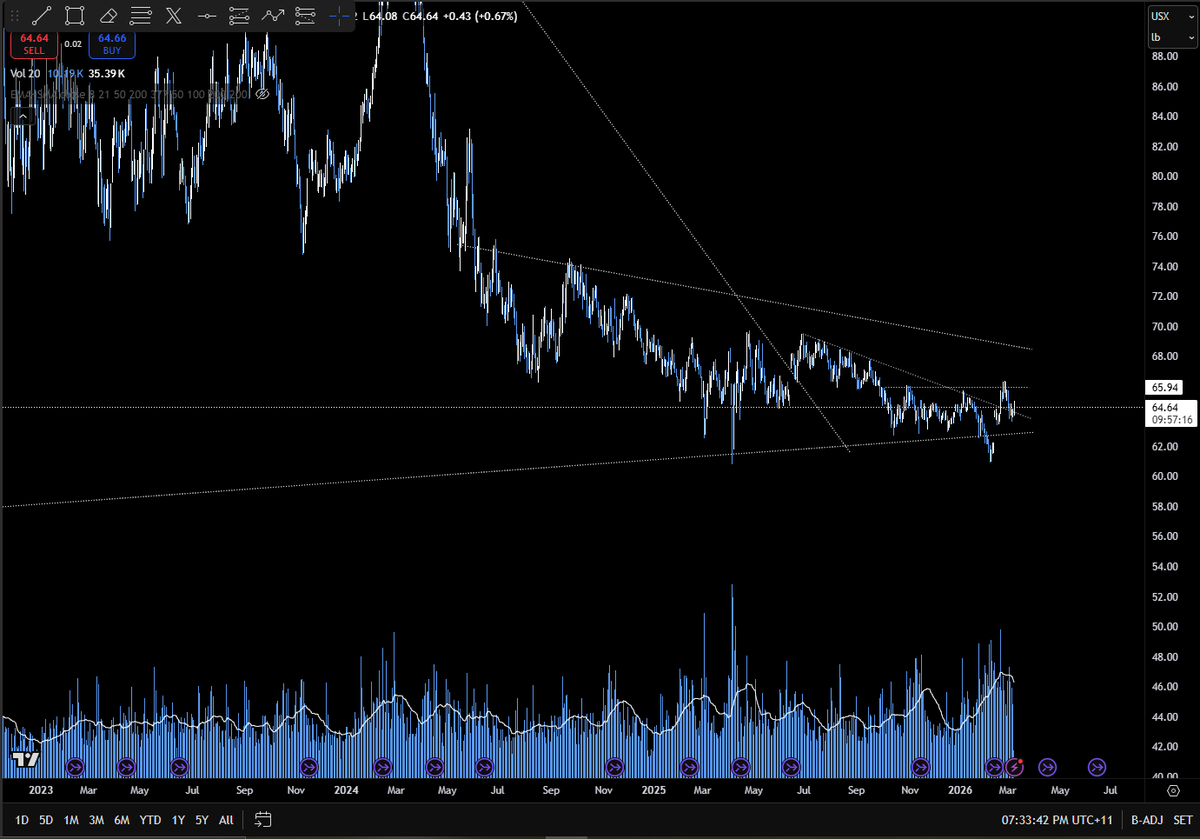Screen dimensions: 1200x839
Task: Select the Fib Retracement tool
Action: click(x=141, y=15)
